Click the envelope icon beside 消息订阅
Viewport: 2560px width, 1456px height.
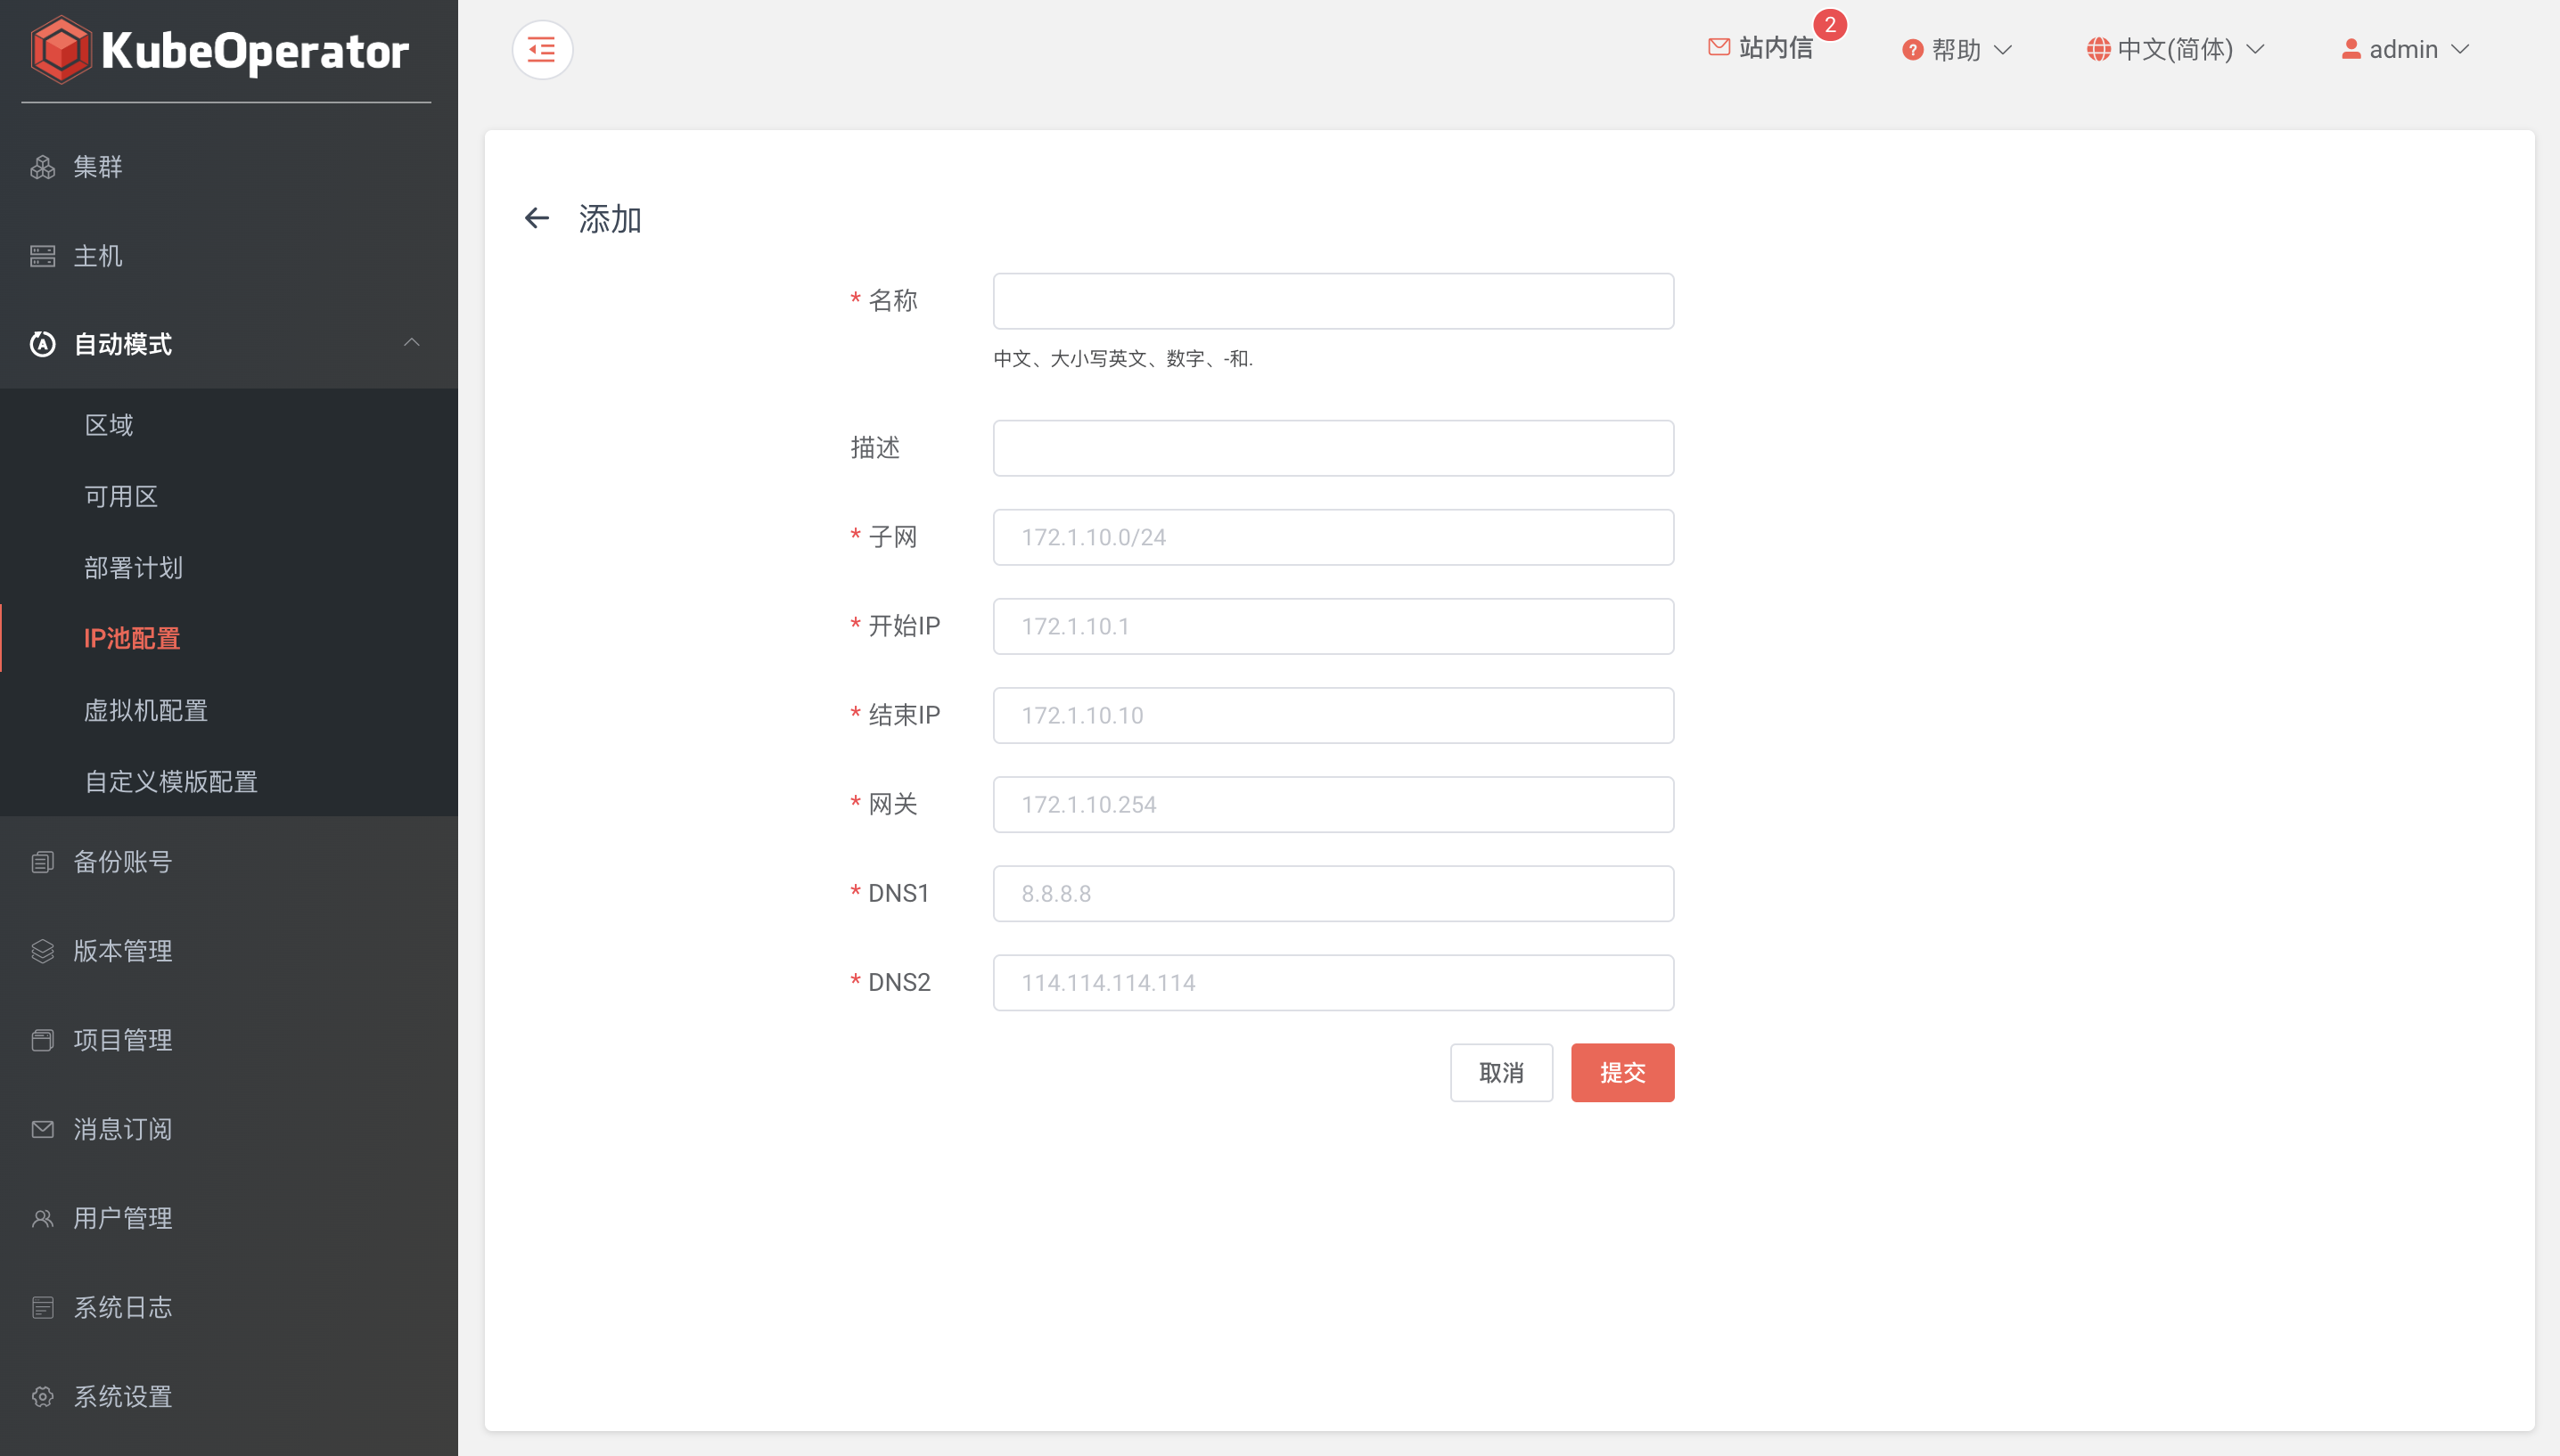click(x=42, y=1128)
